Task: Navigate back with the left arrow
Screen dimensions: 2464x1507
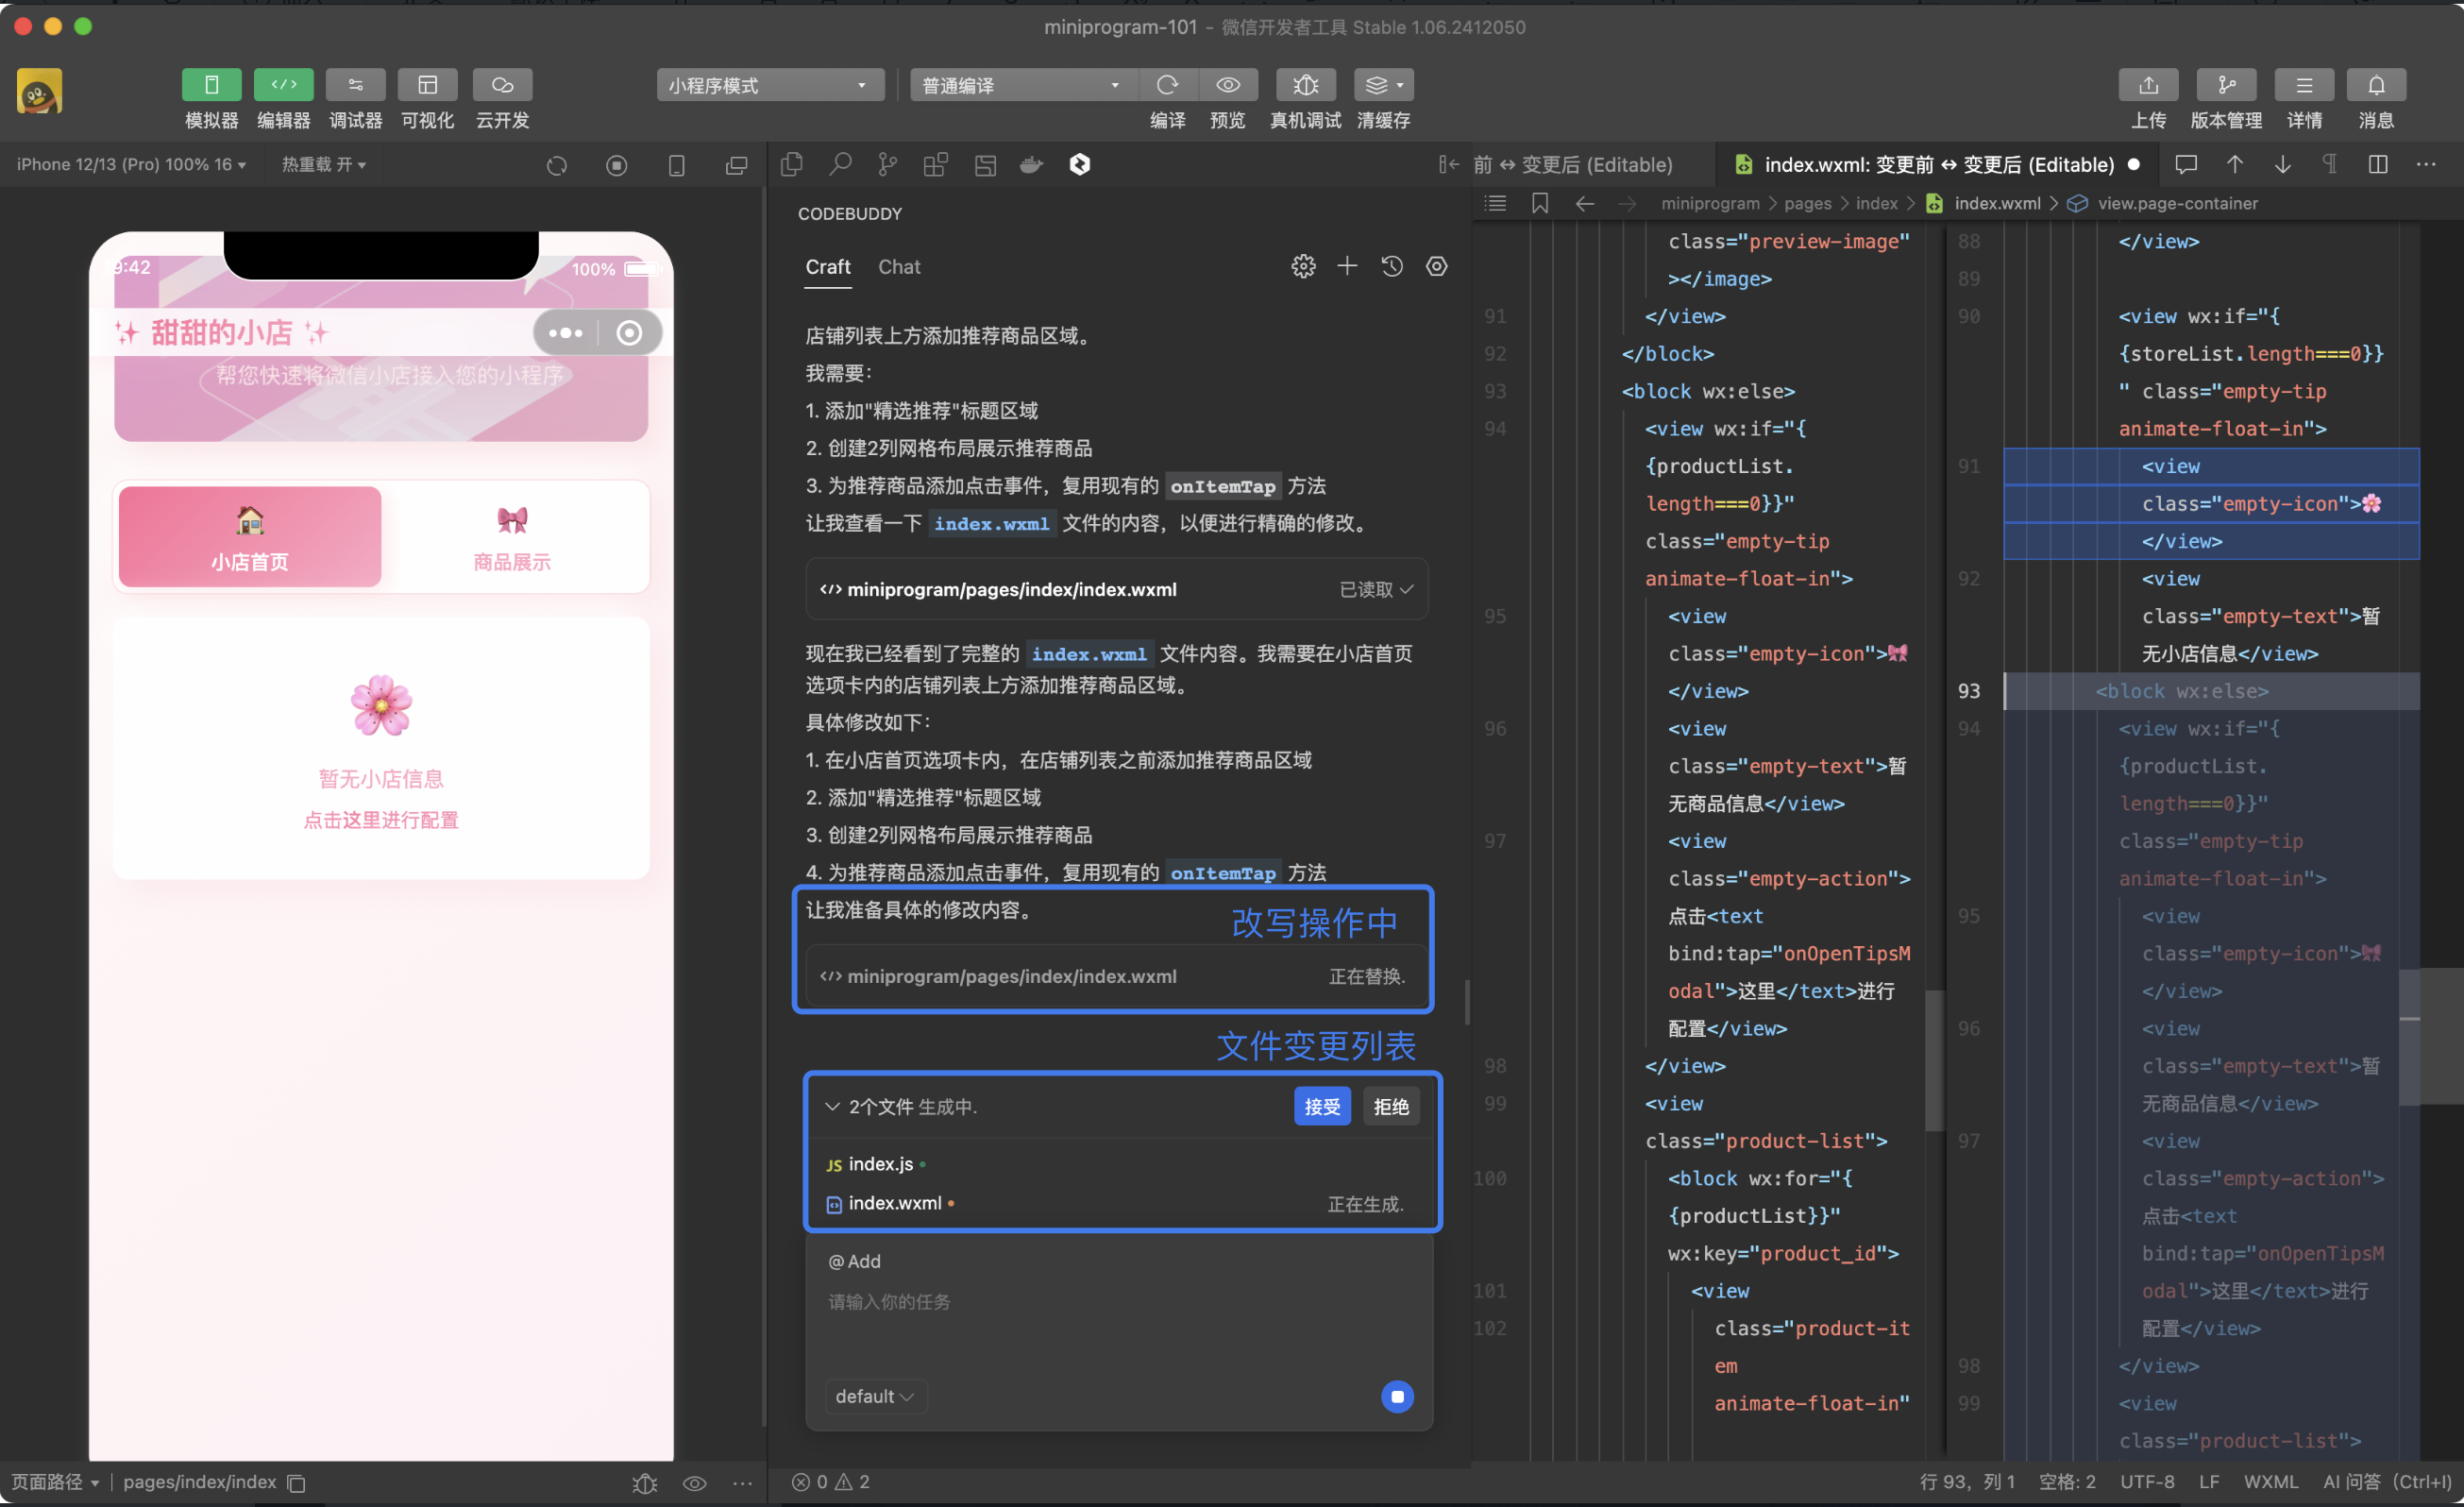Action: click(1584, 203)
